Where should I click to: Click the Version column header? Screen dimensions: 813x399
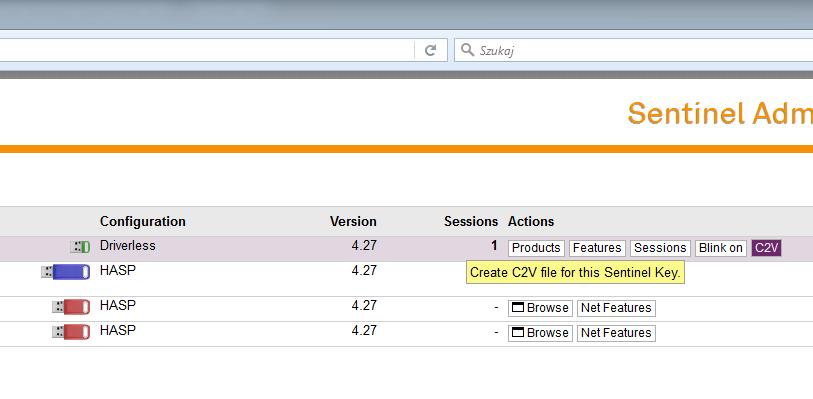pos(353,221)
